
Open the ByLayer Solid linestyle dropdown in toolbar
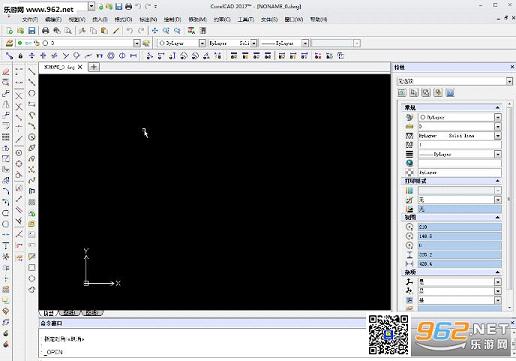(254, 43)
